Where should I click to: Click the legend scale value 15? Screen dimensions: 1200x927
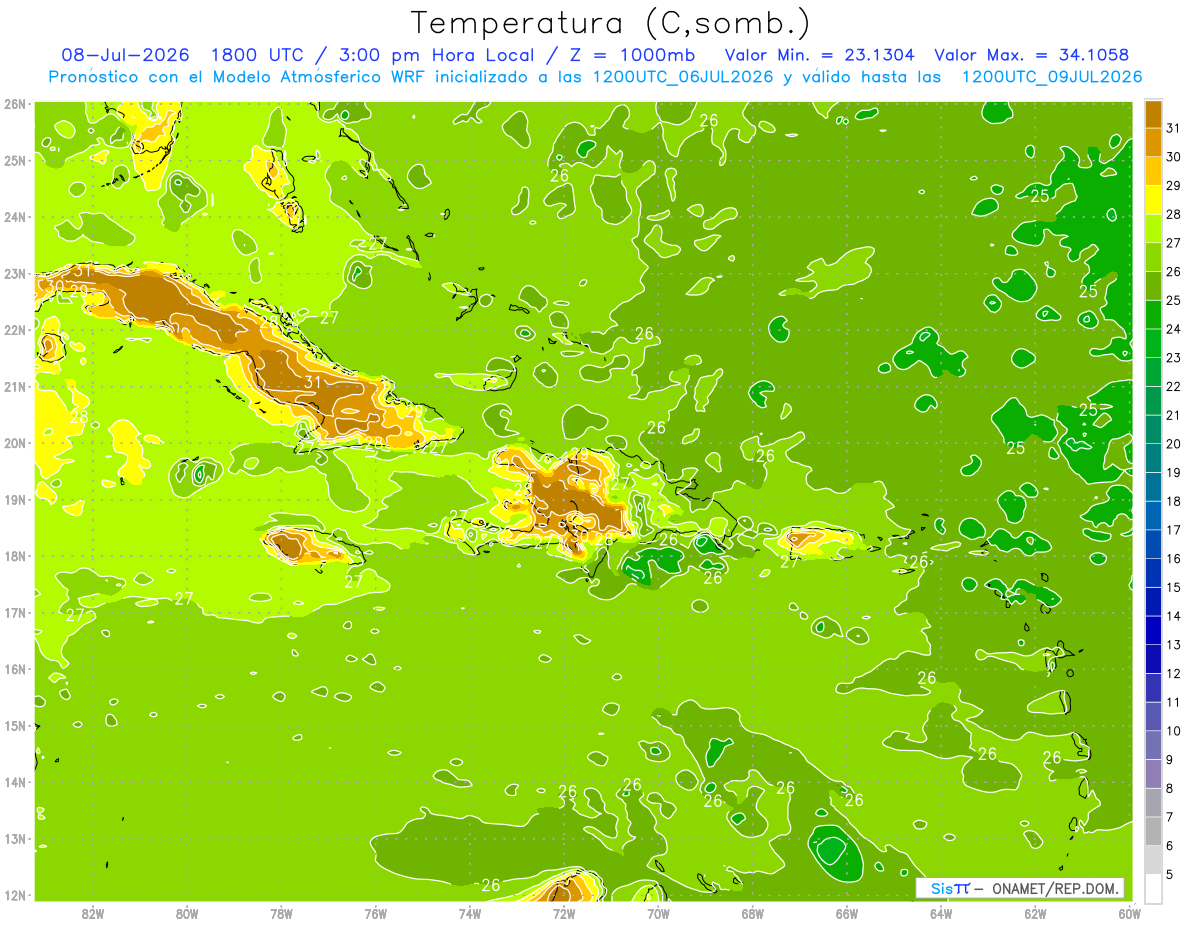(1174, 588)
